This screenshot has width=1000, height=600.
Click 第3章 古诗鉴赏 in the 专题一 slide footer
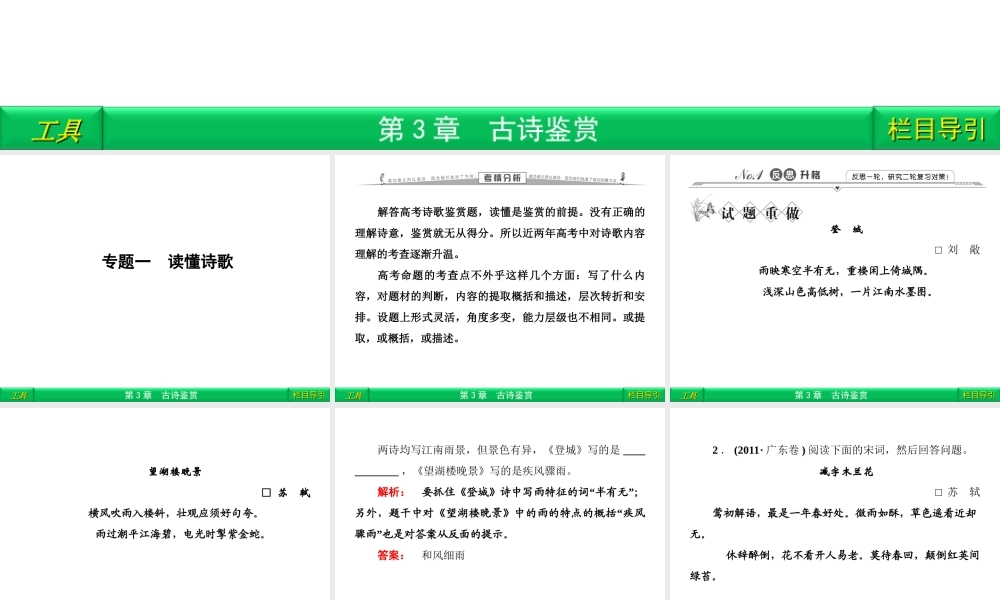pos(161,395)
